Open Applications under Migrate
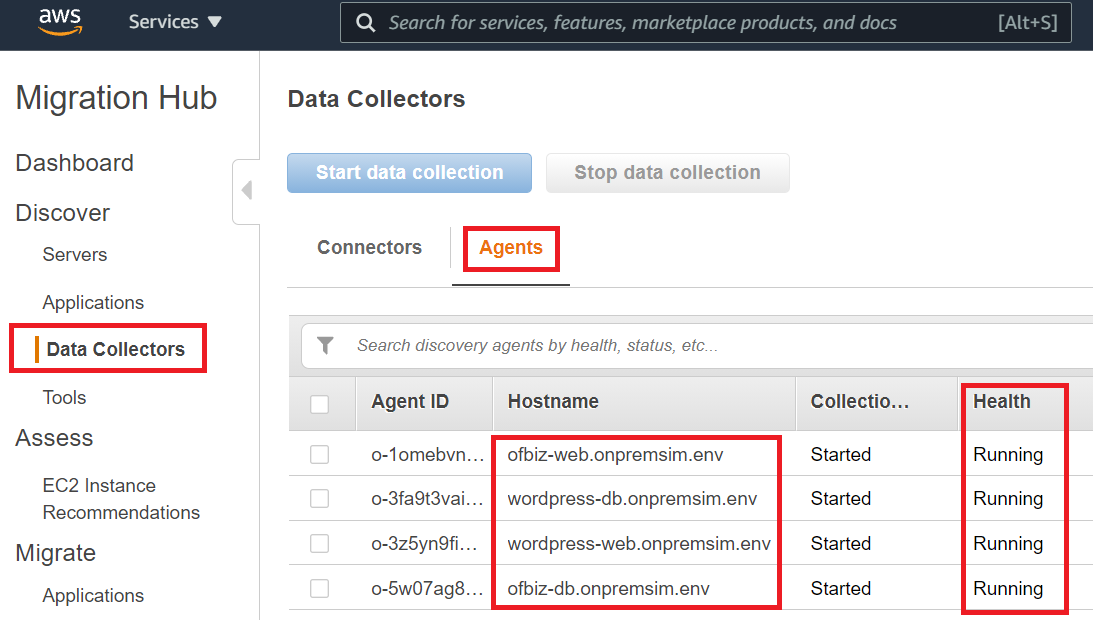This screenshot has width=1093, height=620. pyautogui.click(x=93, y=596)
